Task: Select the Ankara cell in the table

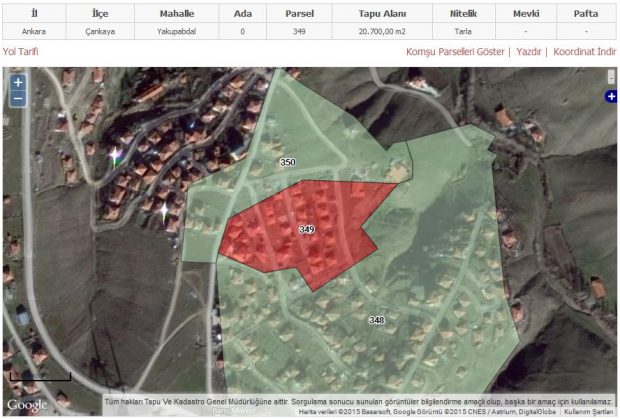Action: pos(34,32)
